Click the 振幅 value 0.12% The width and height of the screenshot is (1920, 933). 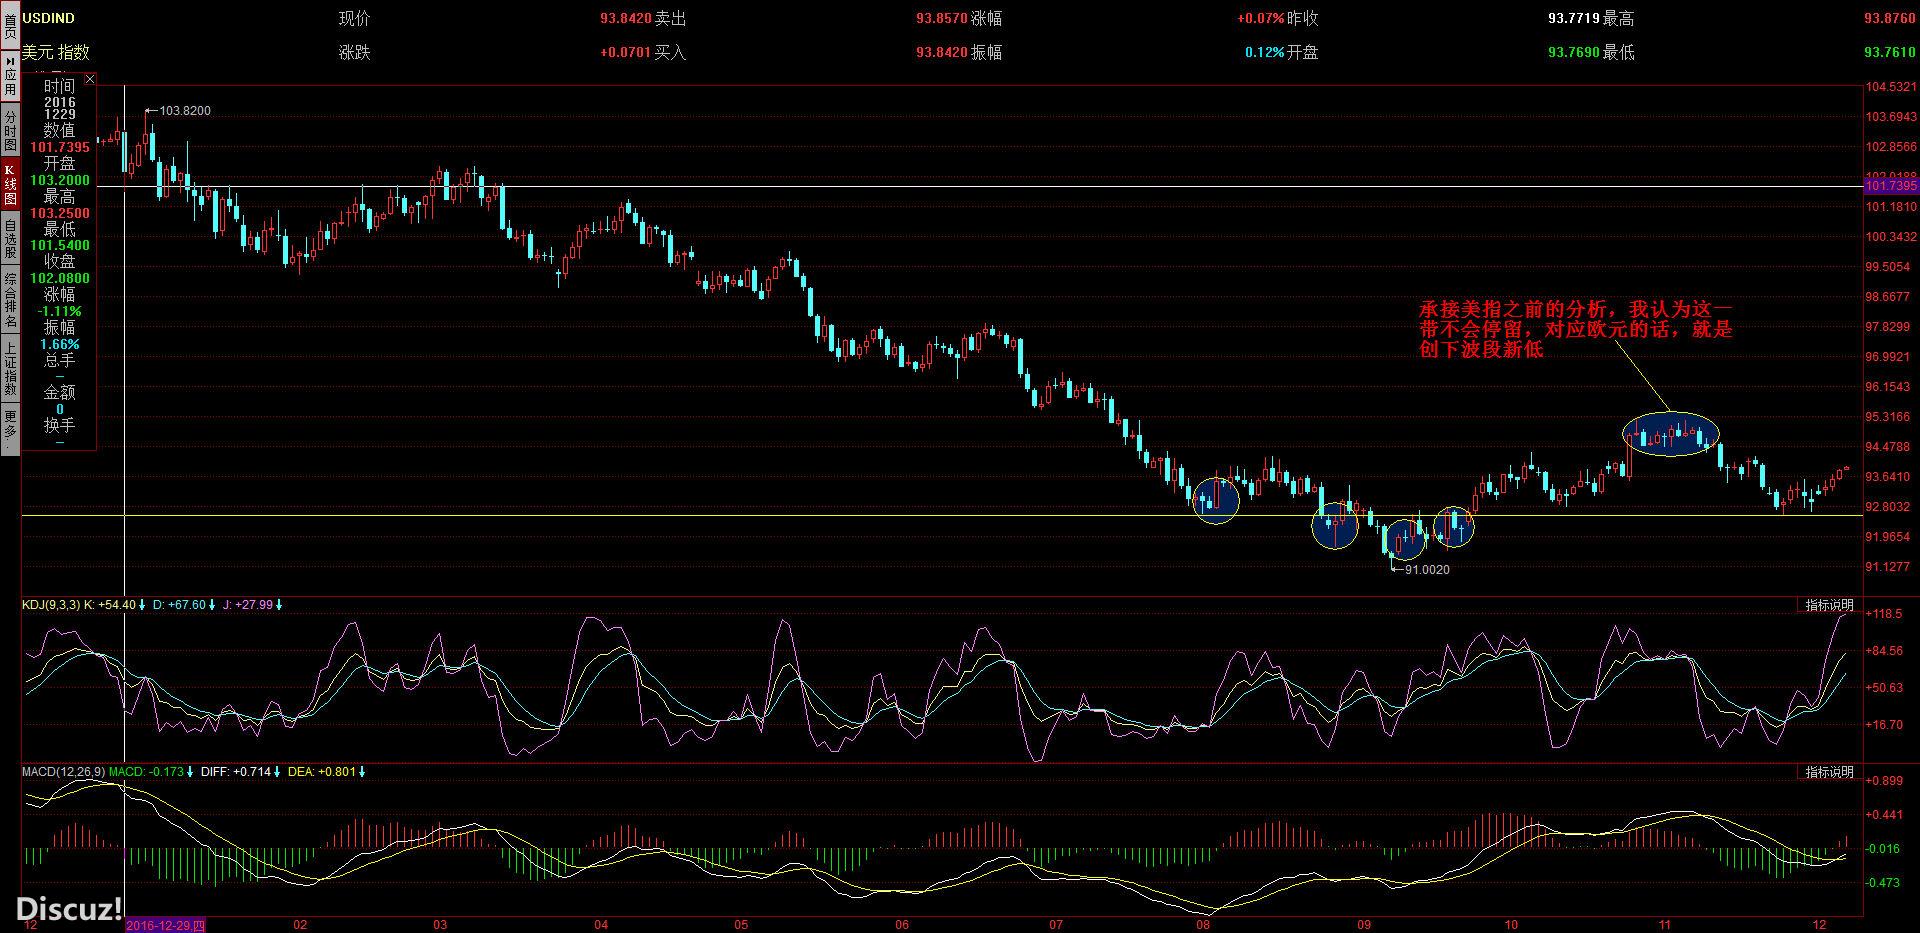point(1265,52)
